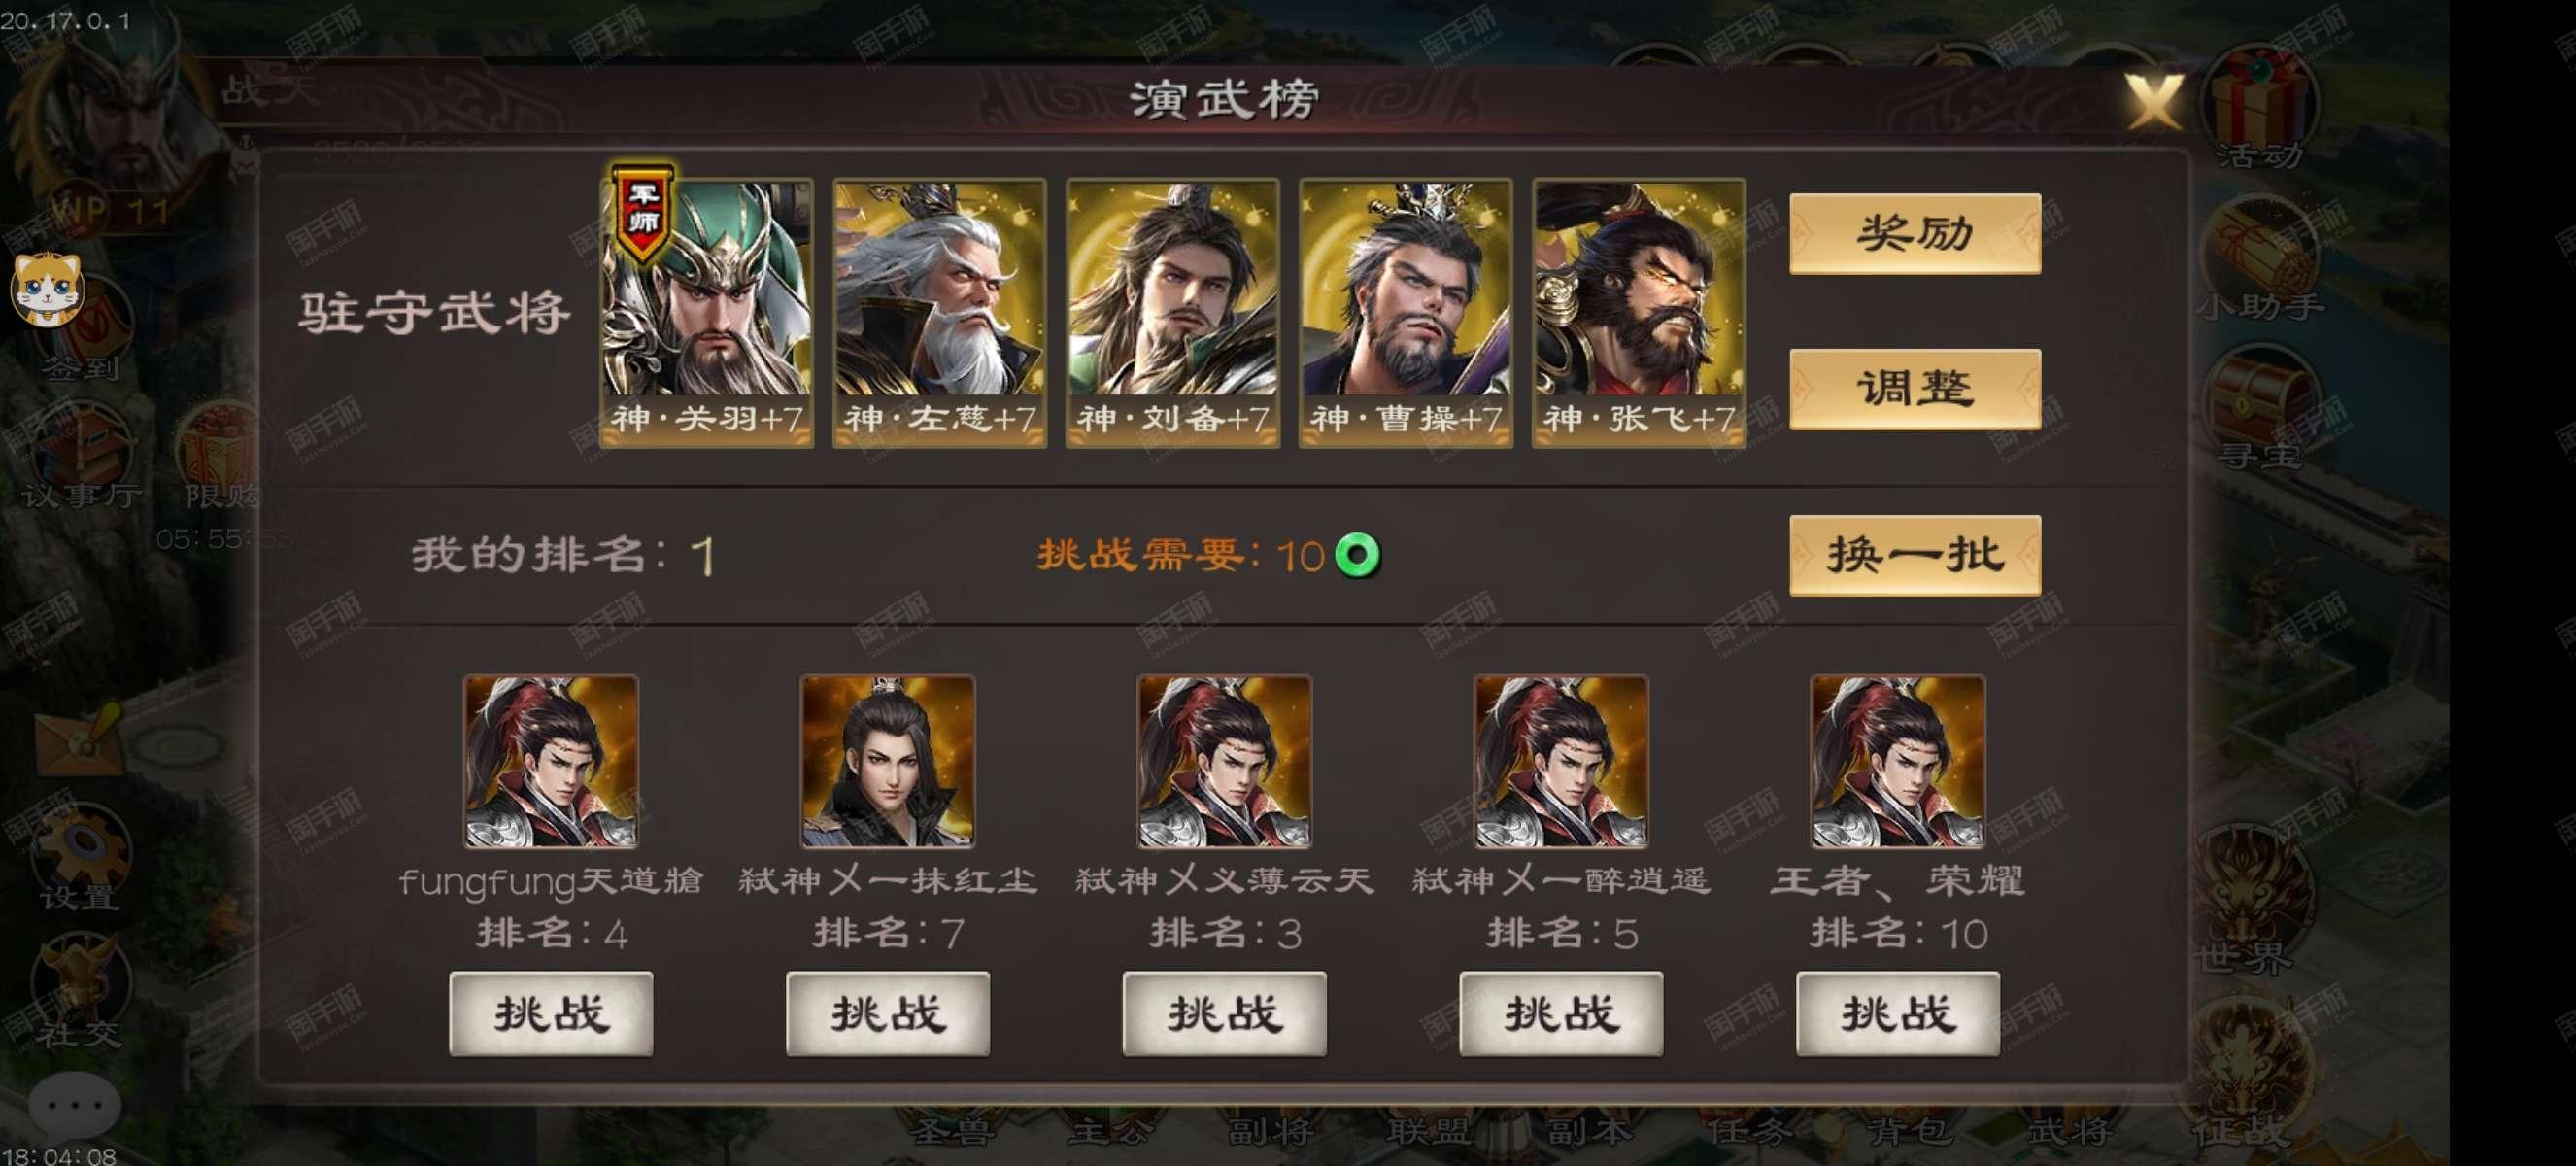Open the 神·张飞+7 general card

point(1639,311)
